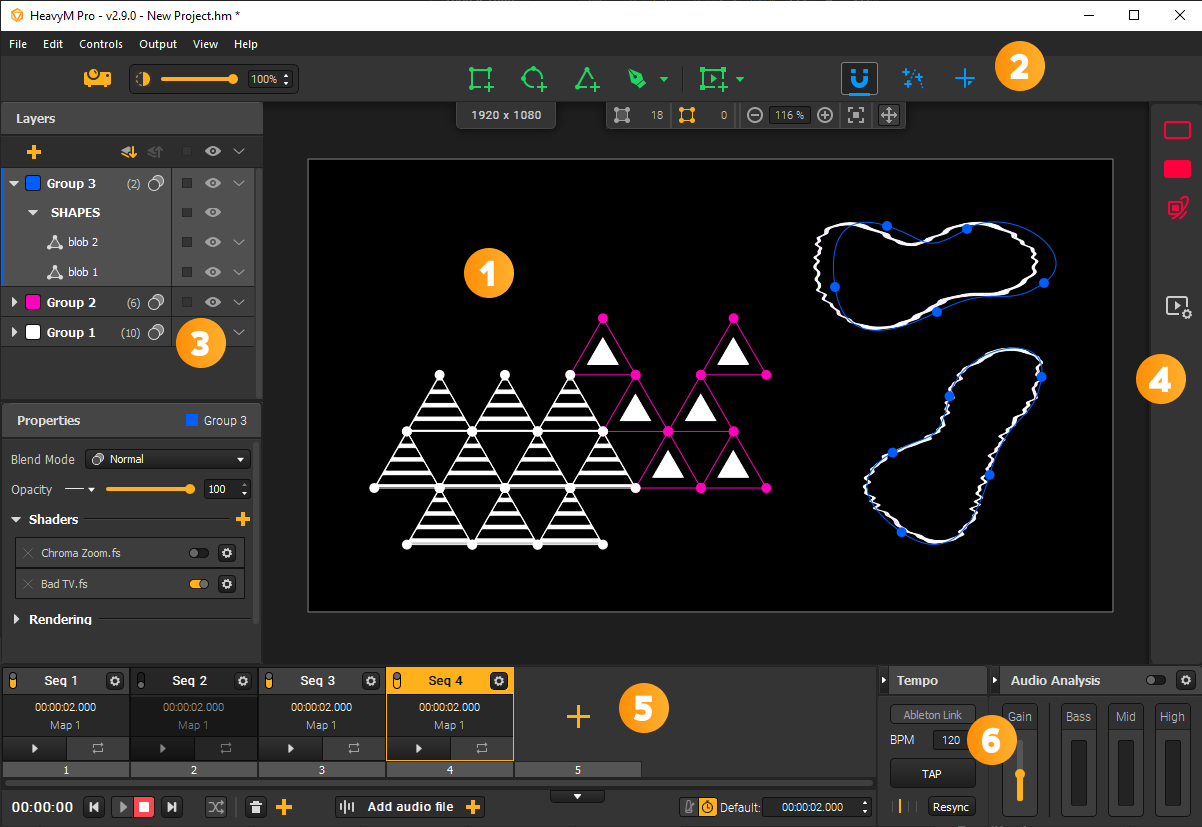Click the Opacity slider

point(150,489)
